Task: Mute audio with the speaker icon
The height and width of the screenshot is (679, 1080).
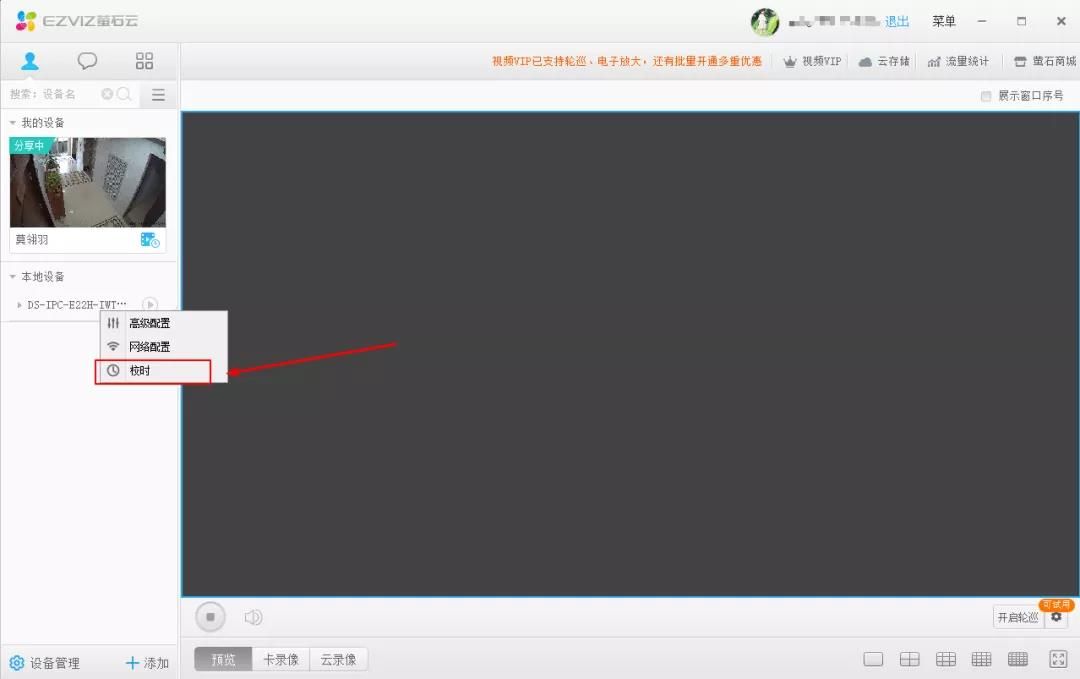Action: tap(253, 616)
